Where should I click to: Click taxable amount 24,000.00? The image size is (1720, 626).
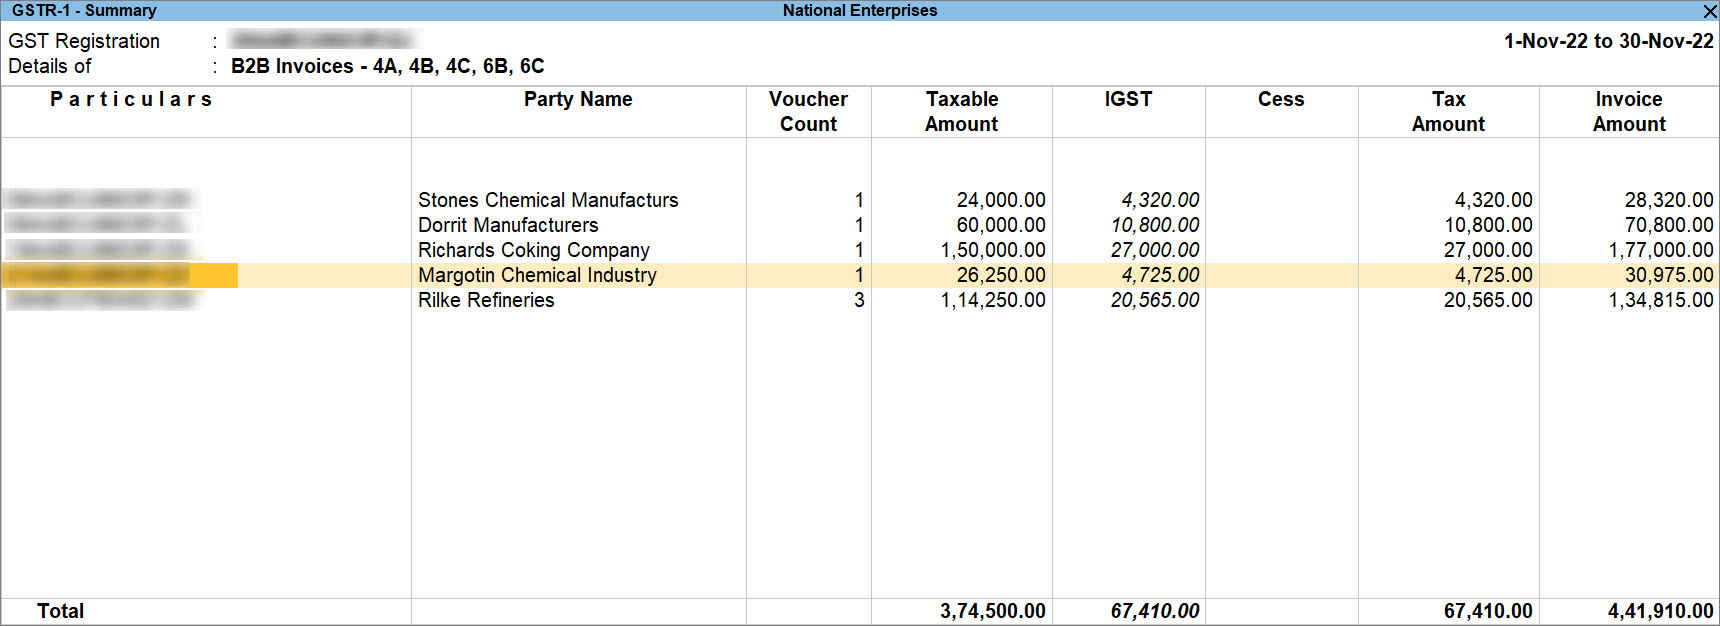pyautogui.click(x=1001, y=200)
